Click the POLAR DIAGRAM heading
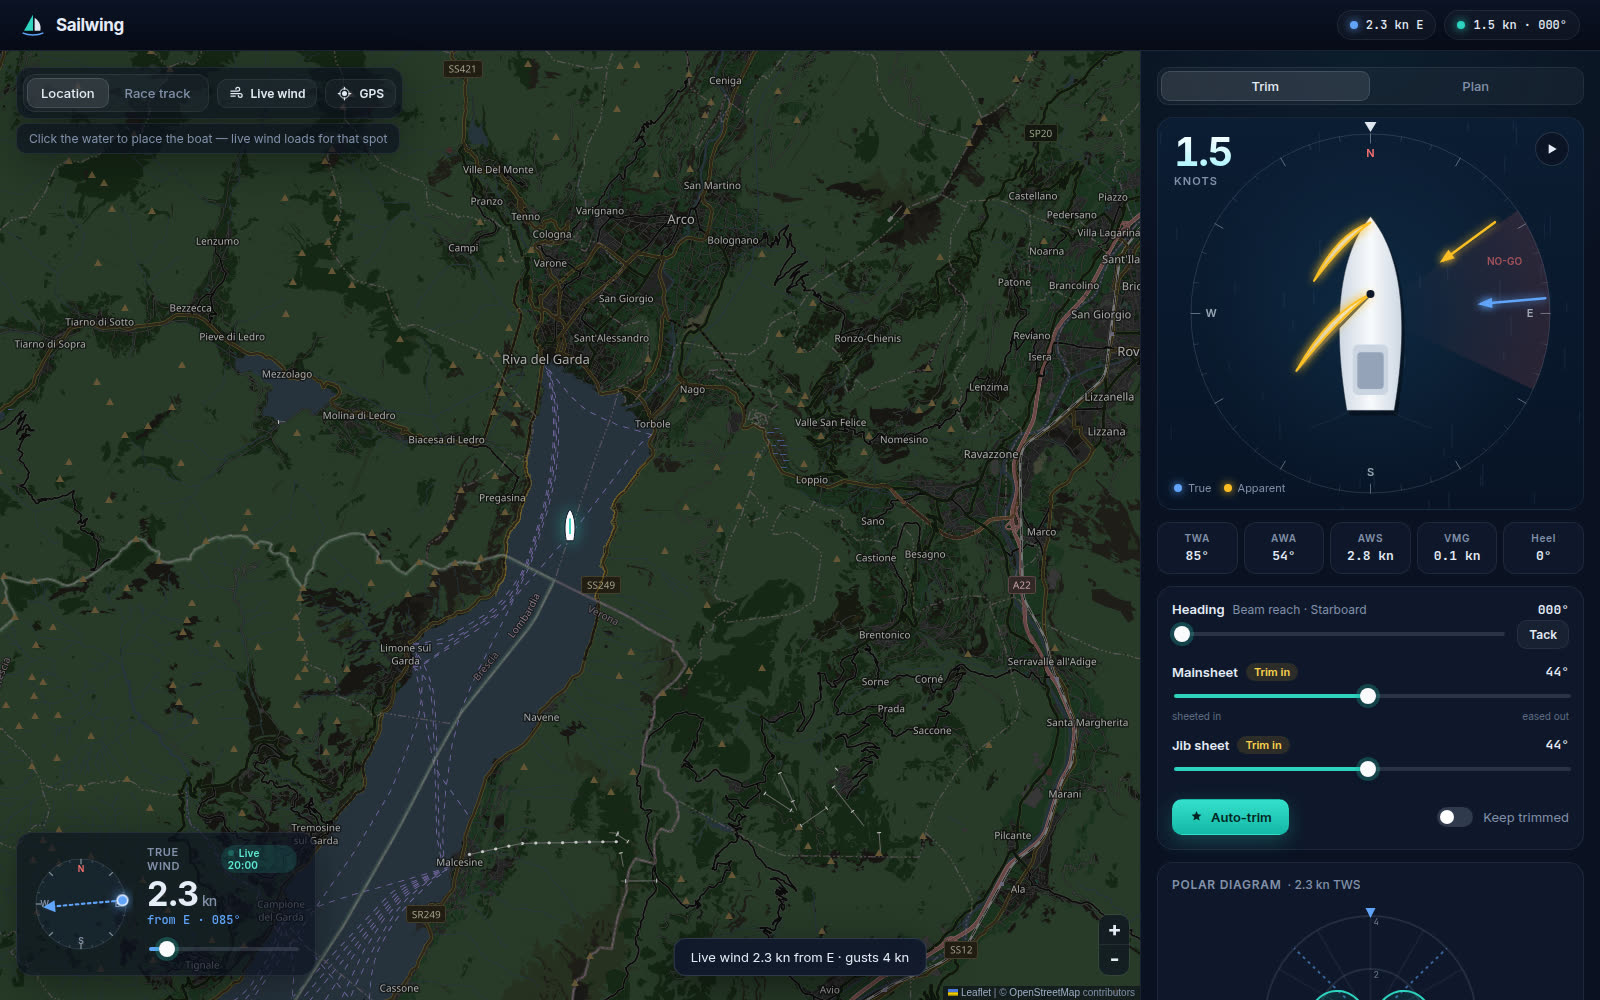The width and height of the screenshot is (1600, 1000). tap(1226, 885)
